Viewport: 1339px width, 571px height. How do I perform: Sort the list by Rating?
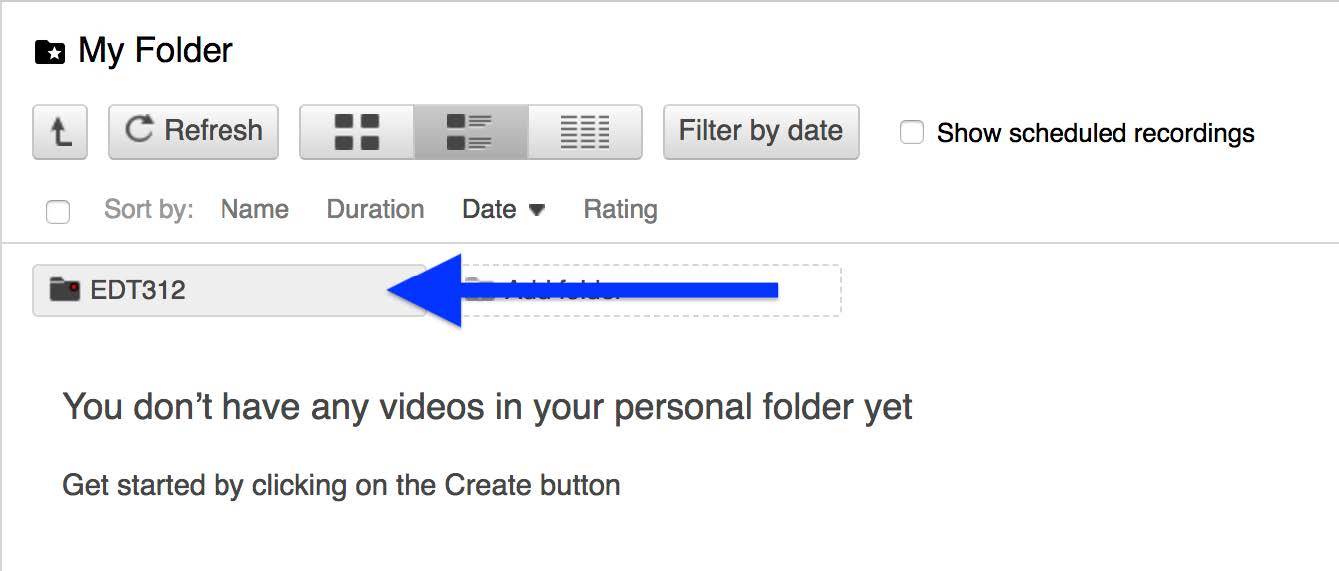[x=620, y=210]
